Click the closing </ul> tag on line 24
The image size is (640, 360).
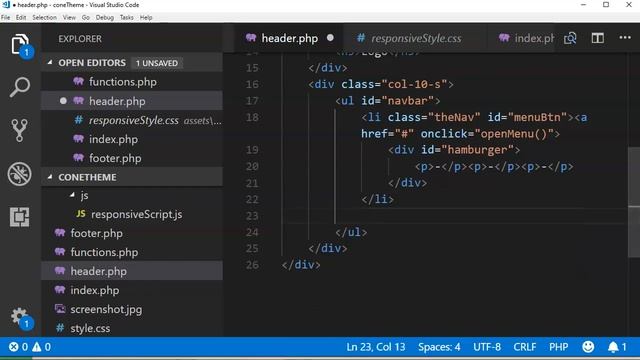pyautogui.click(x=351, y=232)
